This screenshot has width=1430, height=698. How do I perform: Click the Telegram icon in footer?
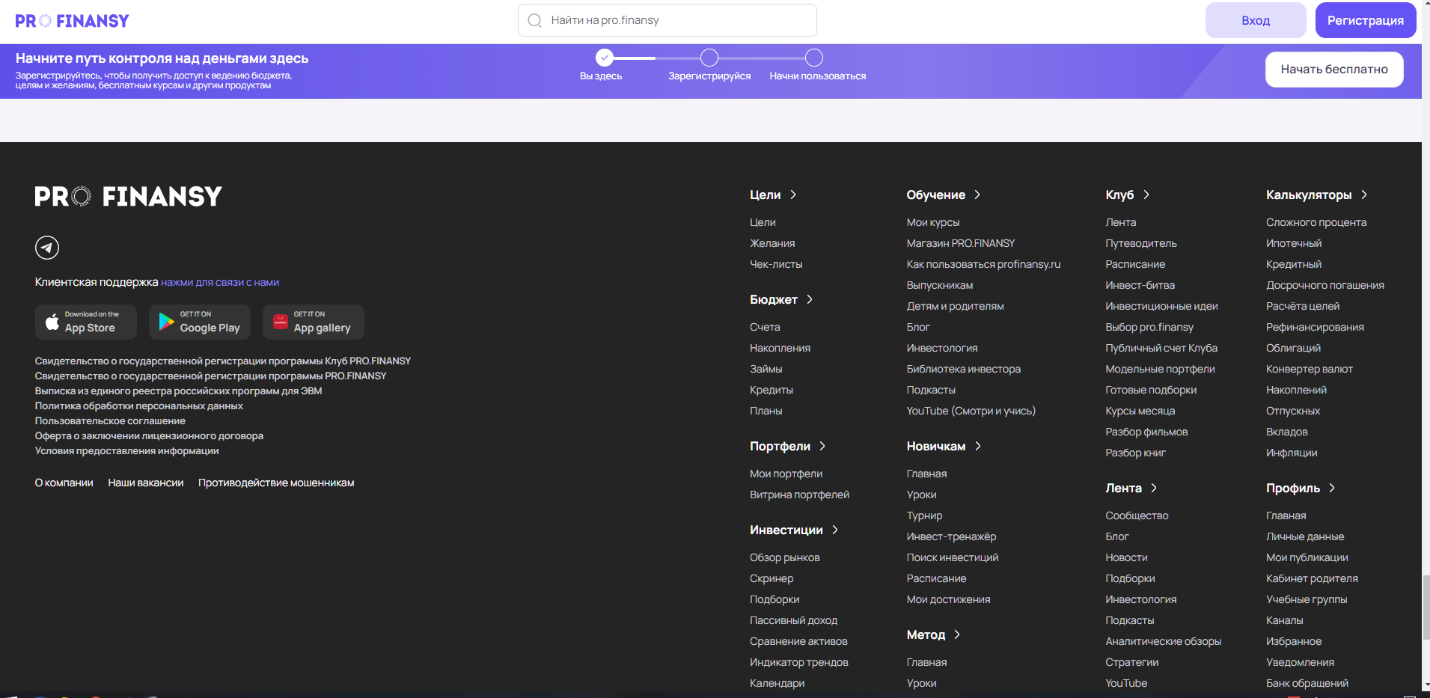(47, 248)
